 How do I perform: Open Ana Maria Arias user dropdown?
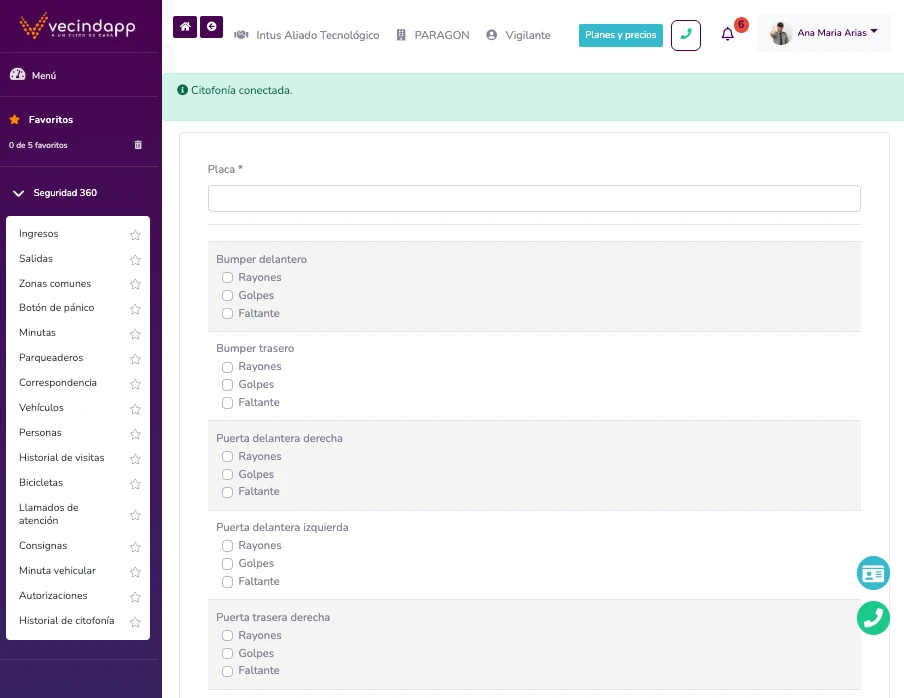pyautogui.click(x=824, y=33)
